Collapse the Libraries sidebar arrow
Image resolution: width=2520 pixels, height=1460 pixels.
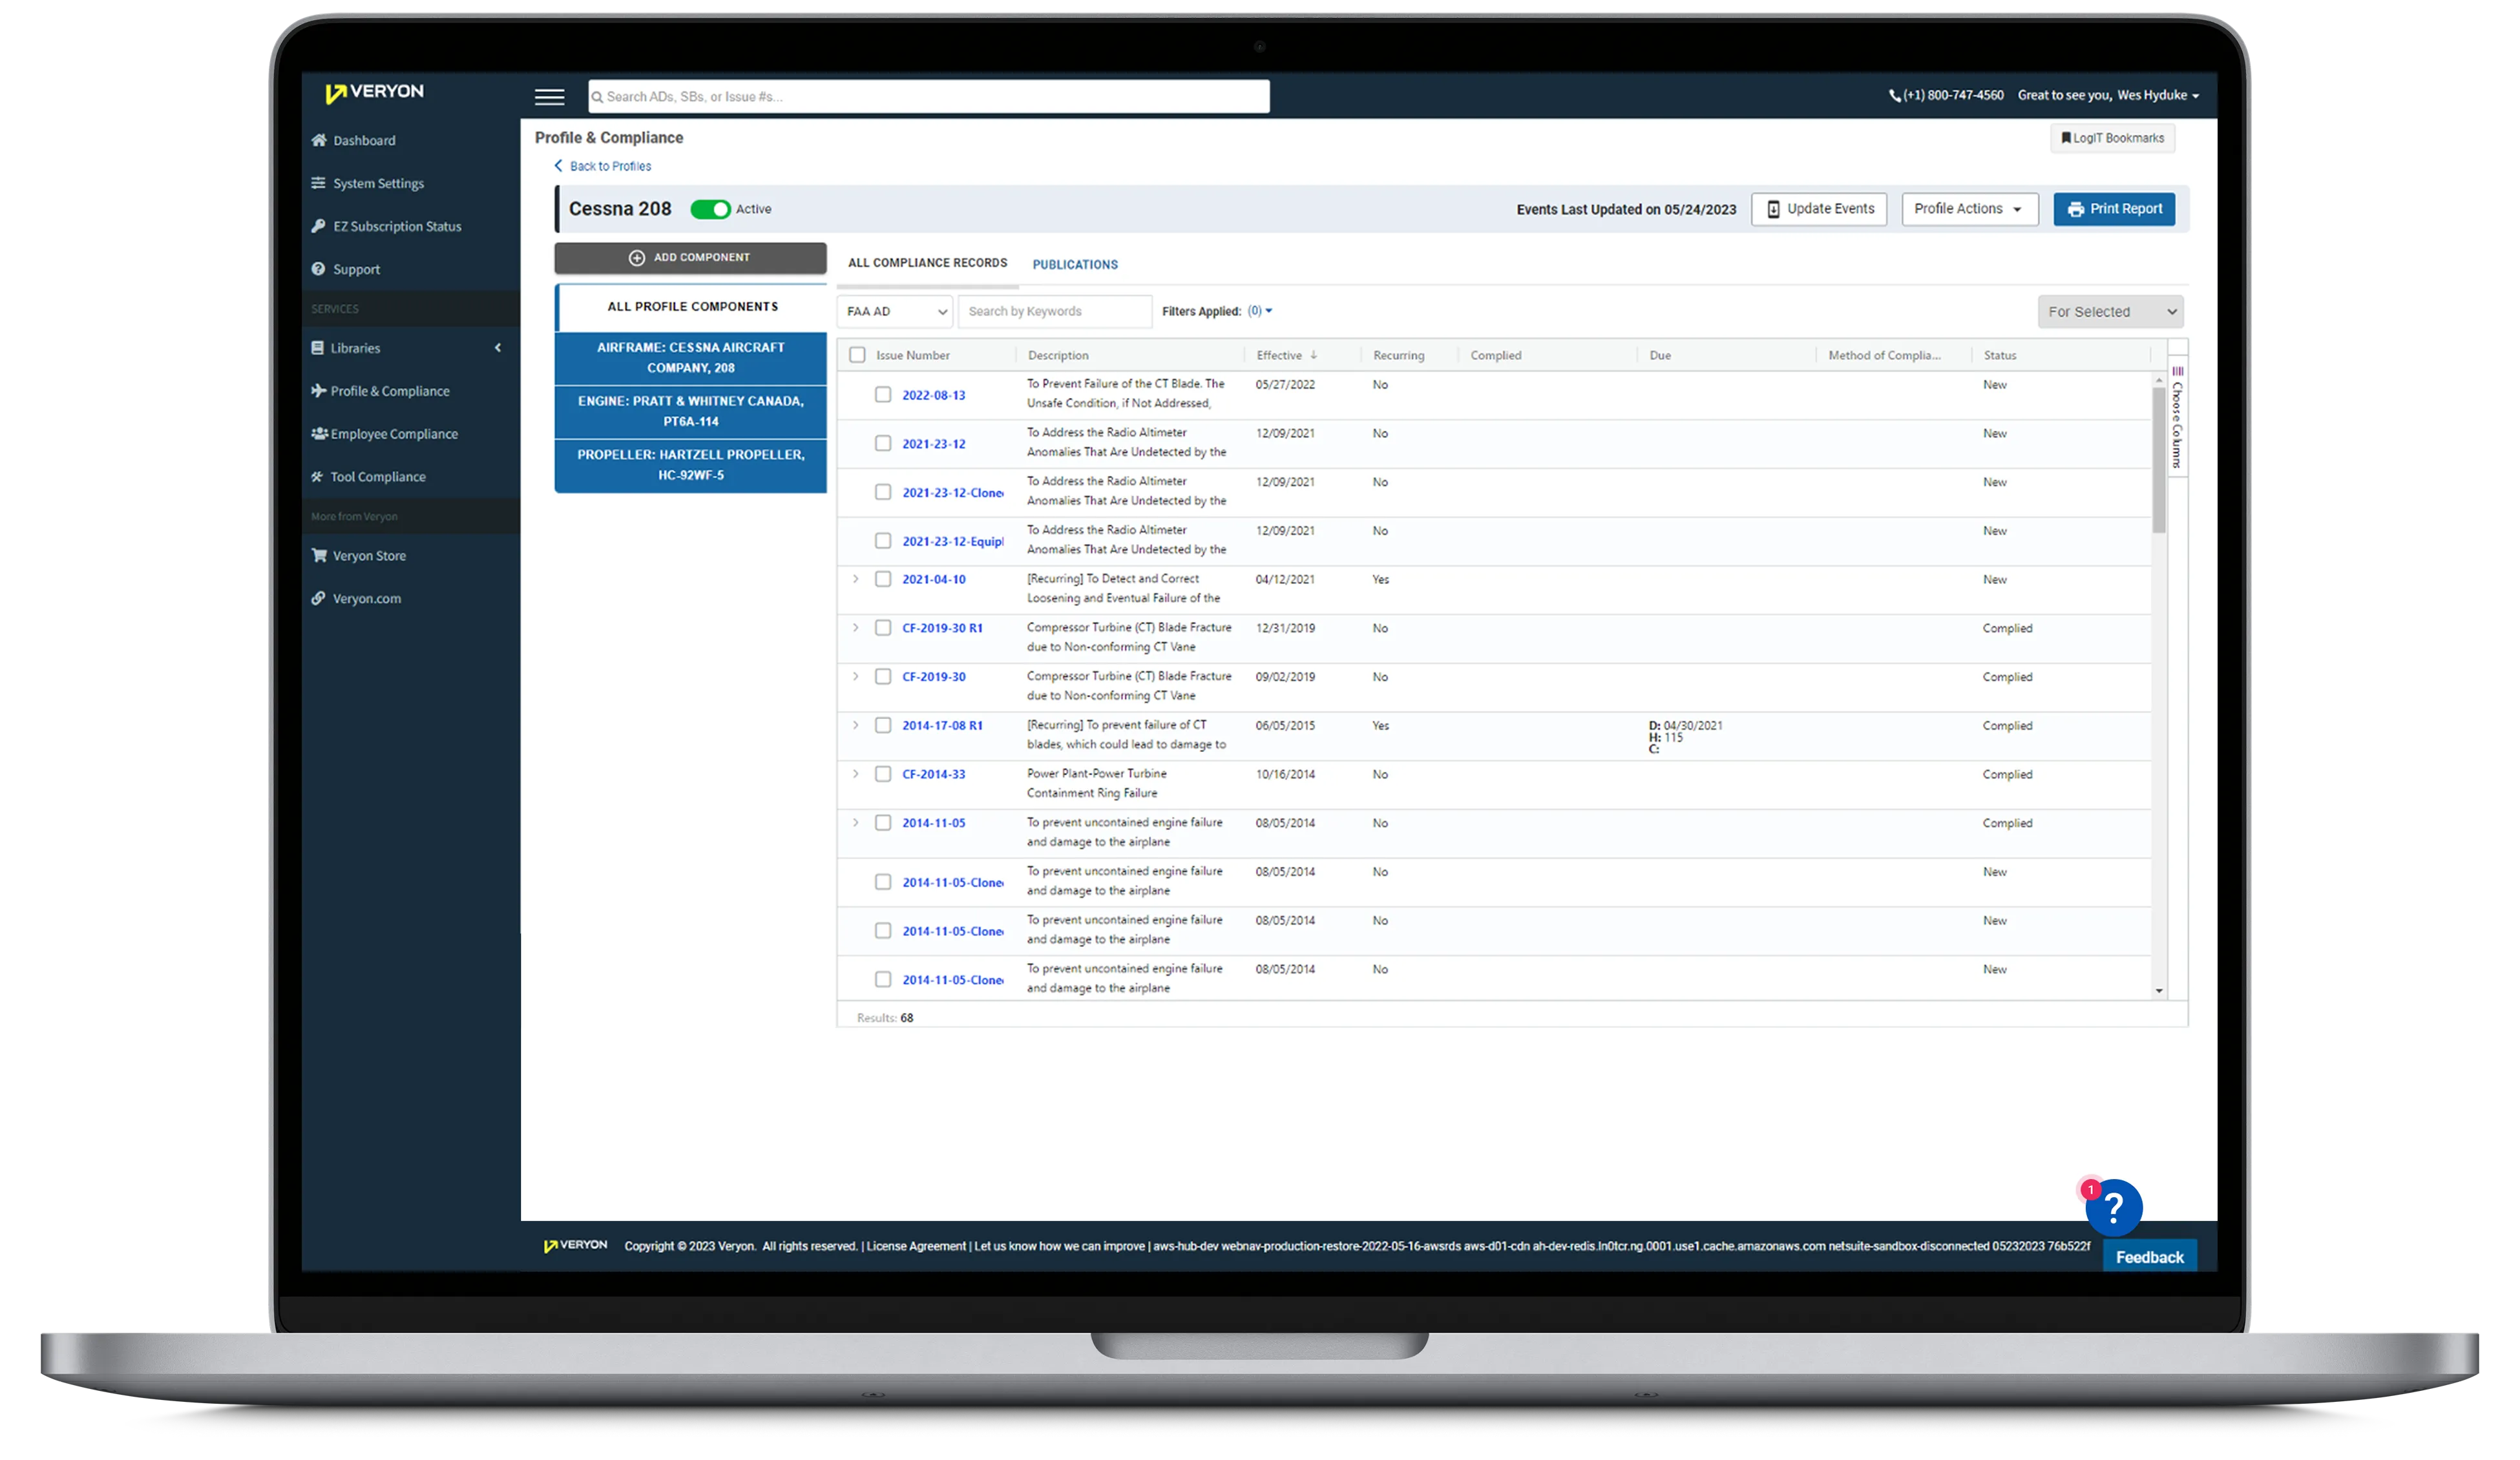(x=498, y=348)
